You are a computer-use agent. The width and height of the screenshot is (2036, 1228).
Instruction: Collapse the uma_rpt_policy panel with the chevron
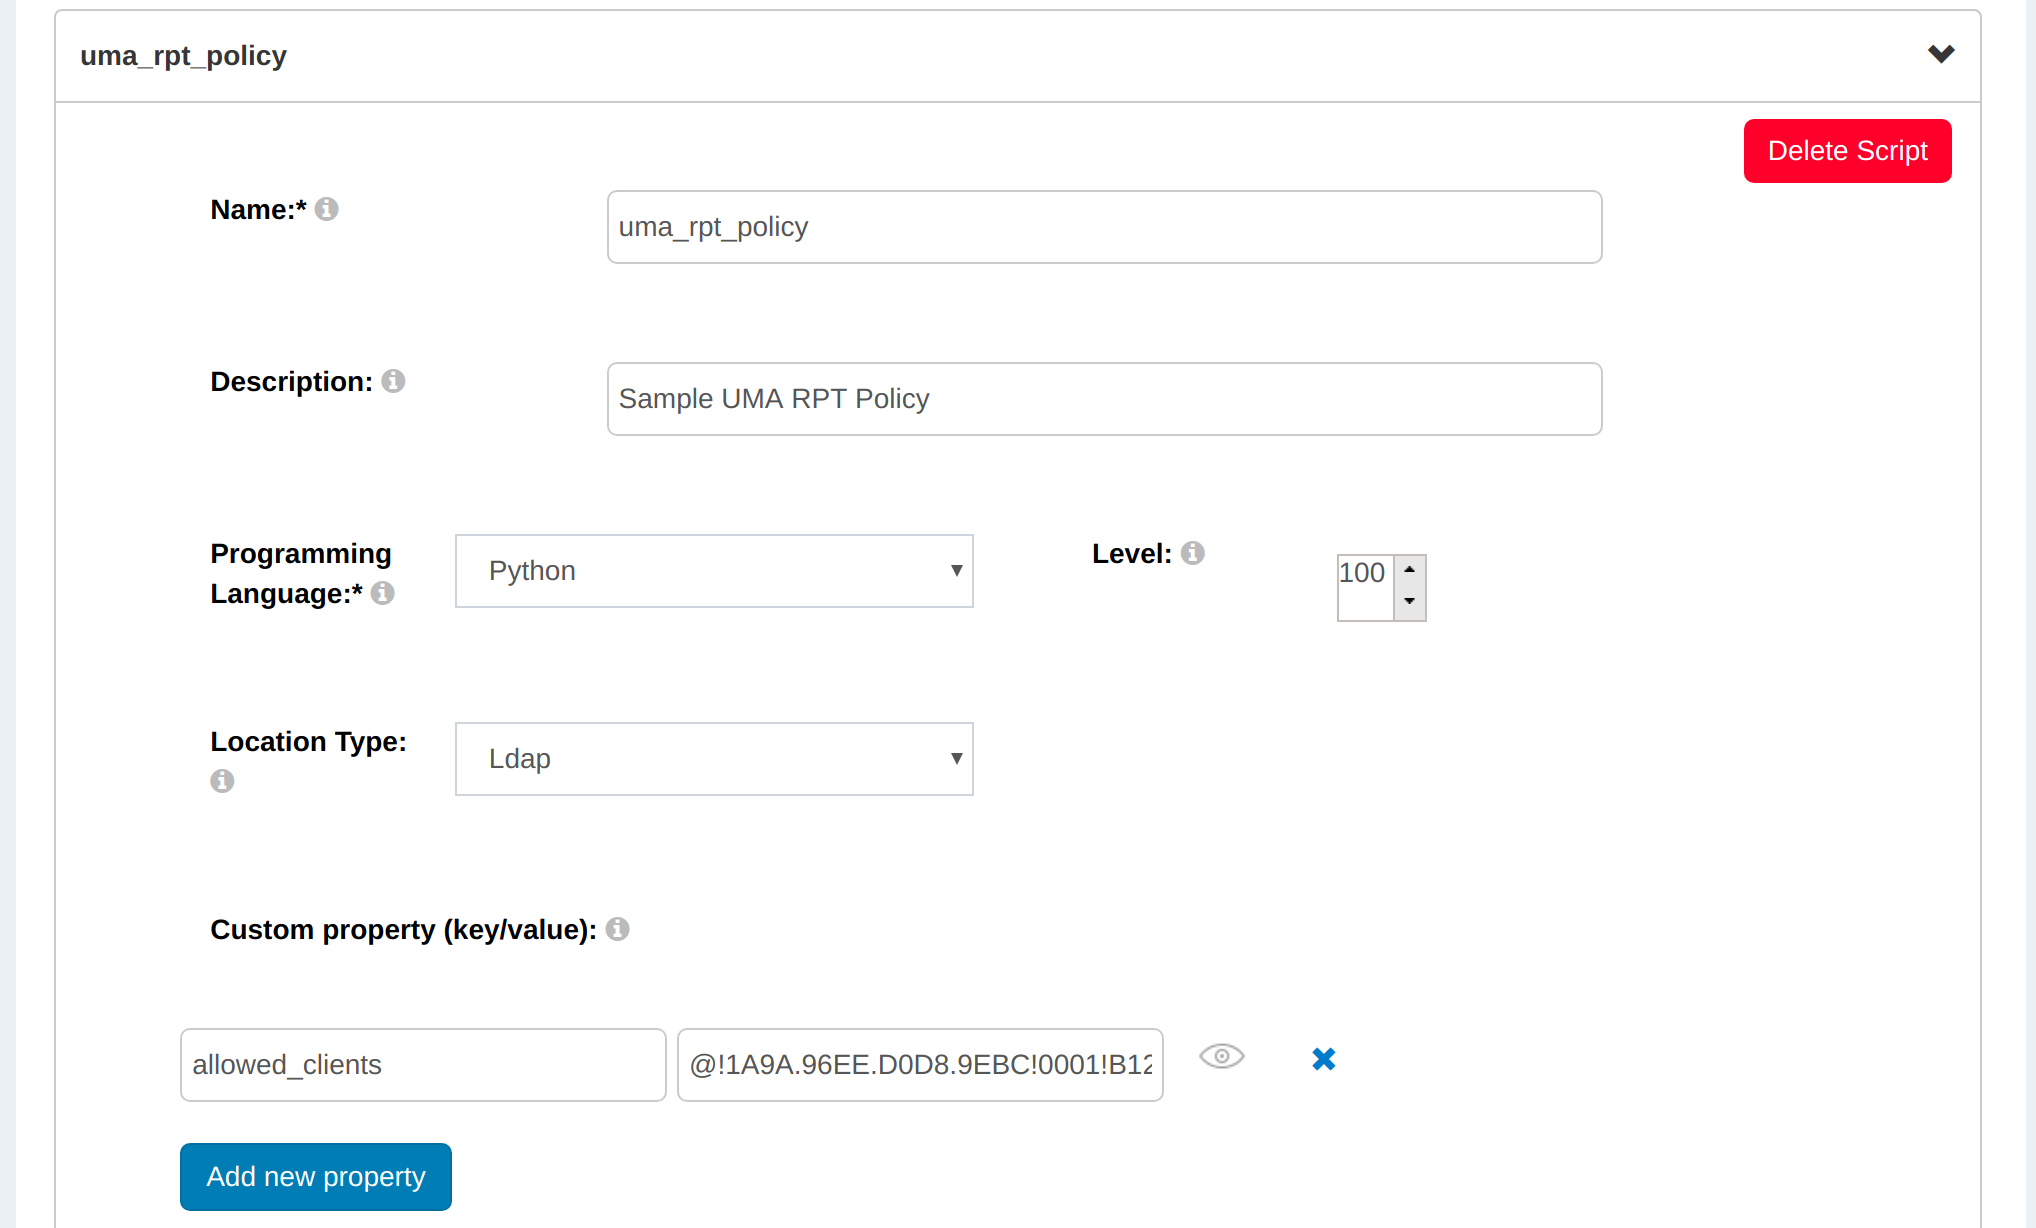pyautogui.click(x=1941, y=54)
